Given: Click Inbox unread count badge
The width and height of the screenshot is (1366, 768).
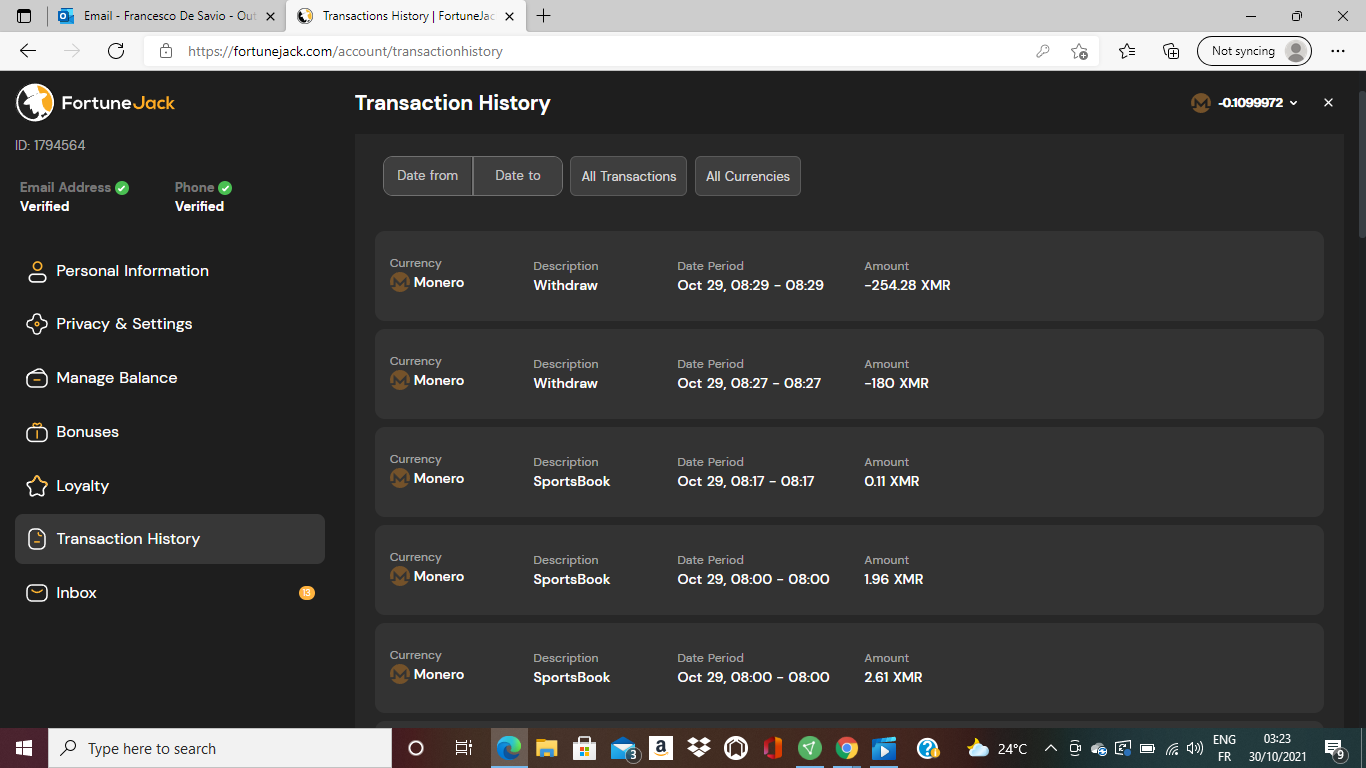Looking at the screenshot, I should (x=307, y=593).
